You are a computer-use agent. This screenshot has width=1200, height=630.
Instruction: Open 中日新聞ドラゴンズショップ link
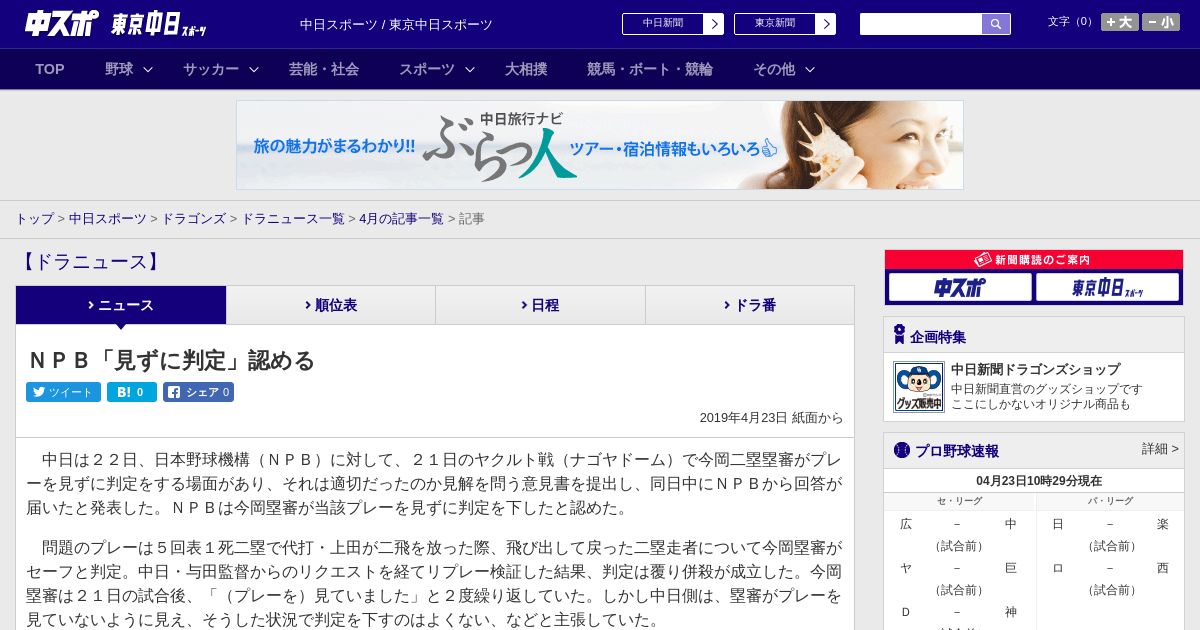(x=1035, y=369)
